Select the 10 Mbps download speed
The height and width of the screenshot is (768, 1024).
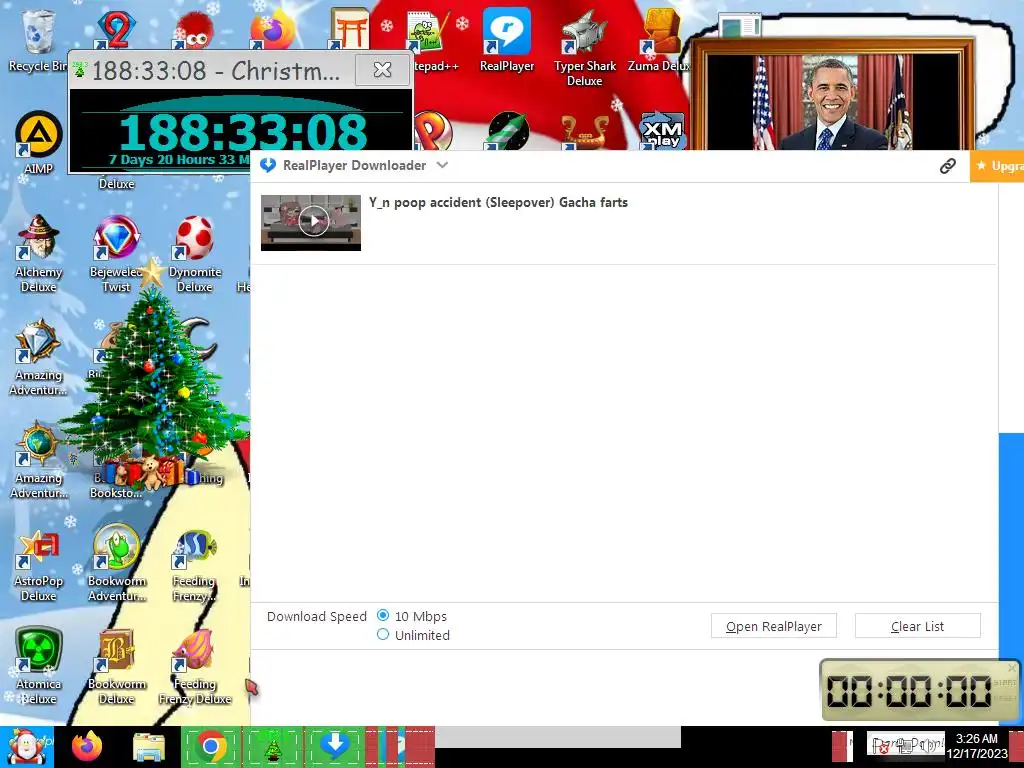(x=383, y=615)
